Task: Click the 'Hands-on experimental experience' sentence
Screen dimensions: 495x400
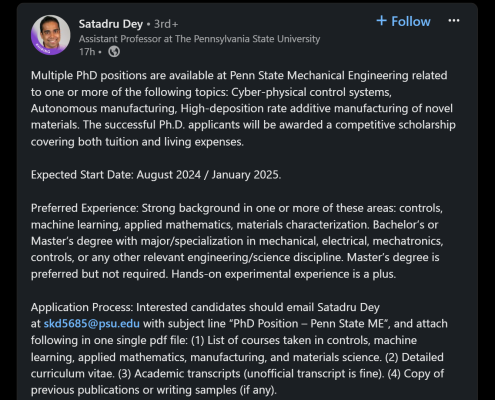Action: click(284, 274)
